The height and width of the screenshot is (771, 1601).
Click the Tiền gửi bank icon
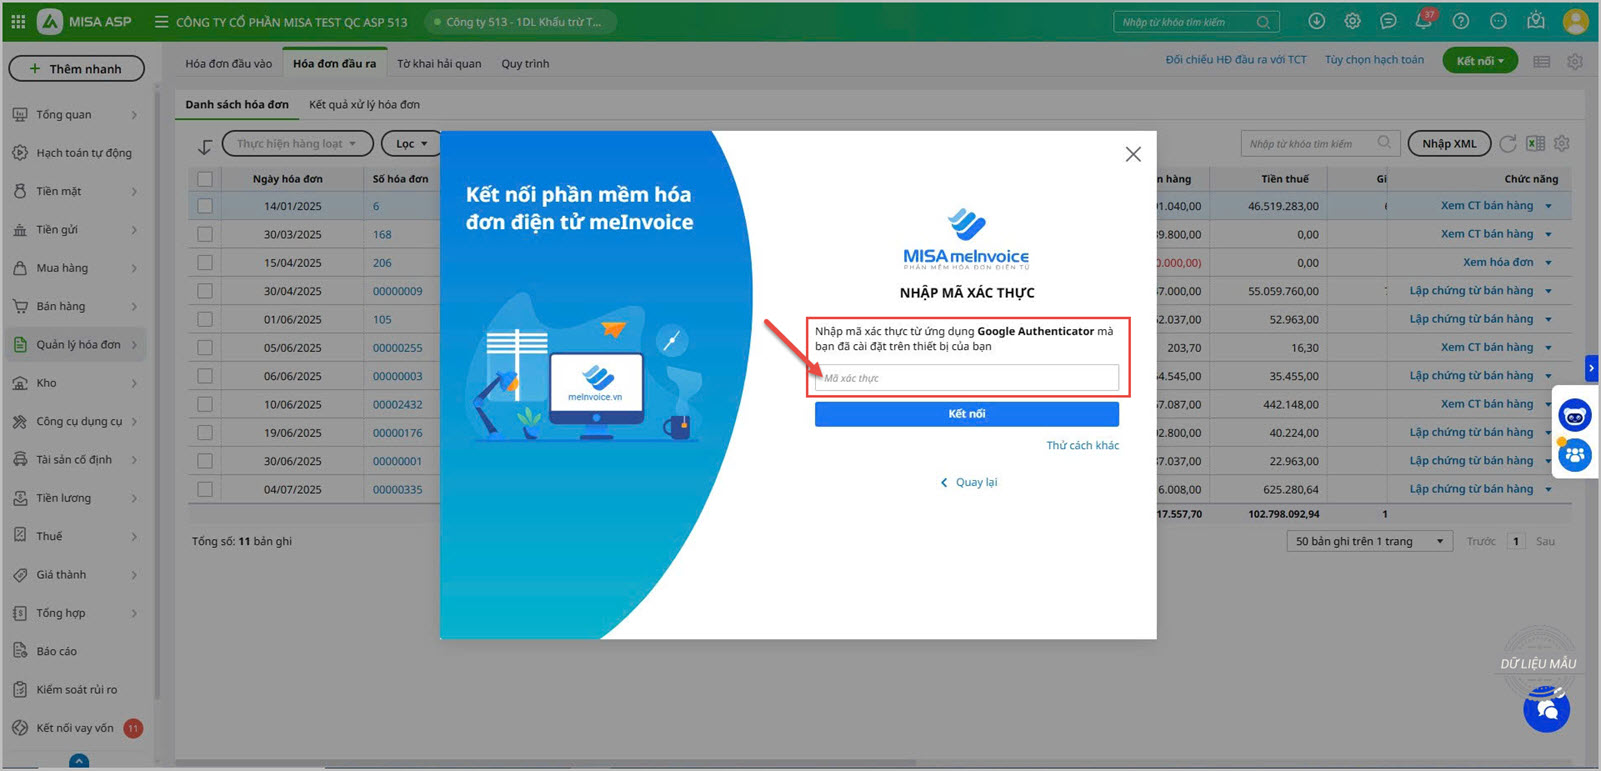[20, 230]
